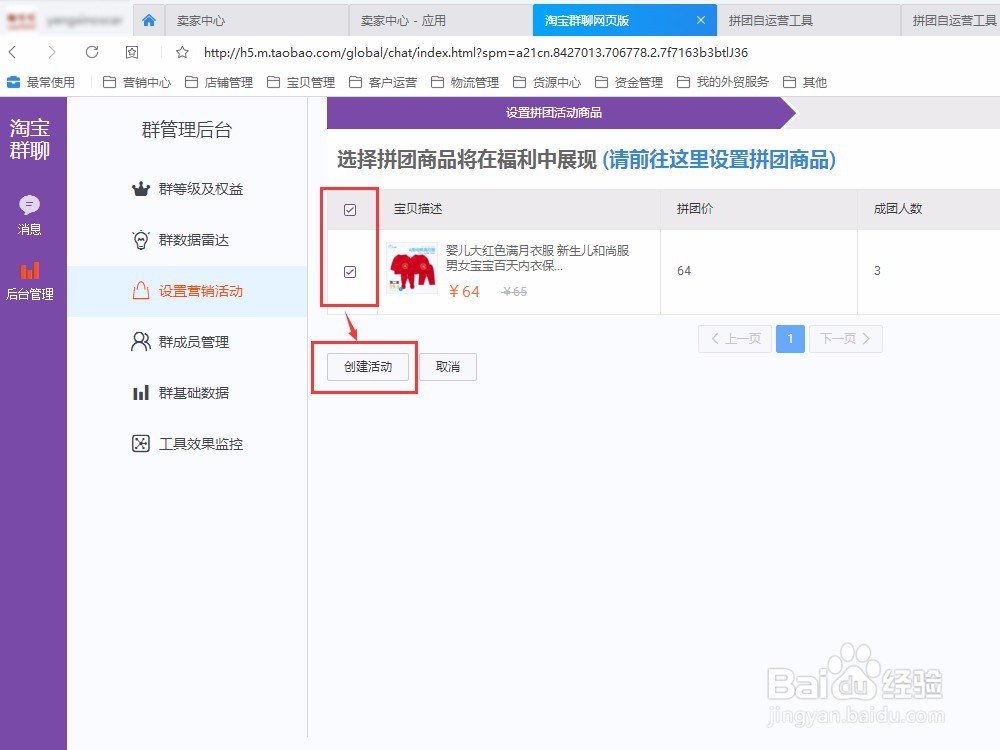Viewport: 1000px width, 750px height.
Task: Click the 创建活动 button
Action: (x=369, y=367)
